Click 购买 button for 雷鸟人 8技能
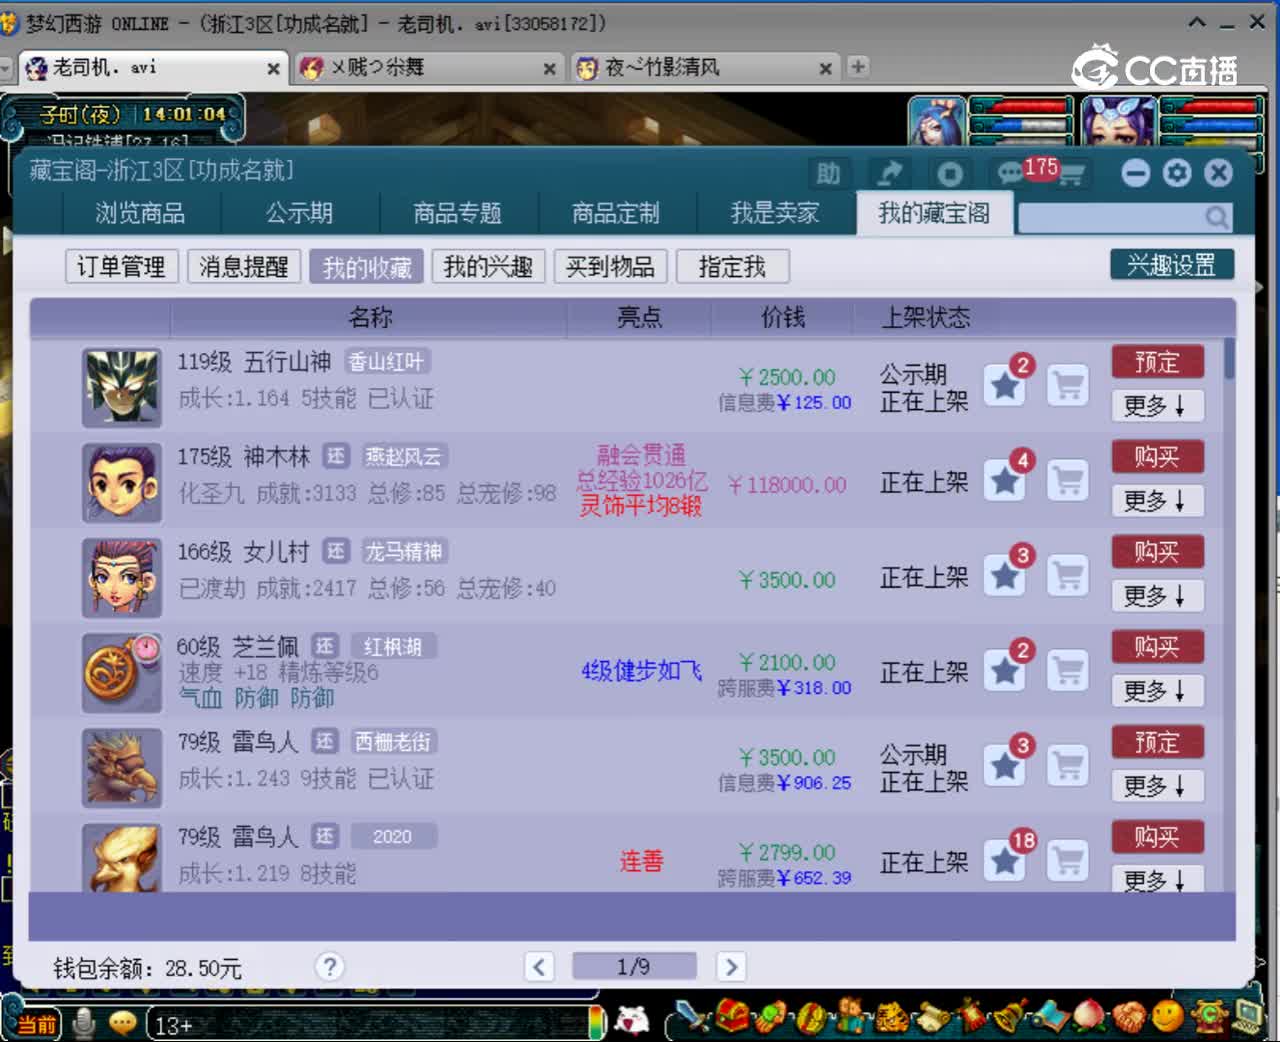The width and height of the screenshot is (1280, 1042). pos(1157,837)
